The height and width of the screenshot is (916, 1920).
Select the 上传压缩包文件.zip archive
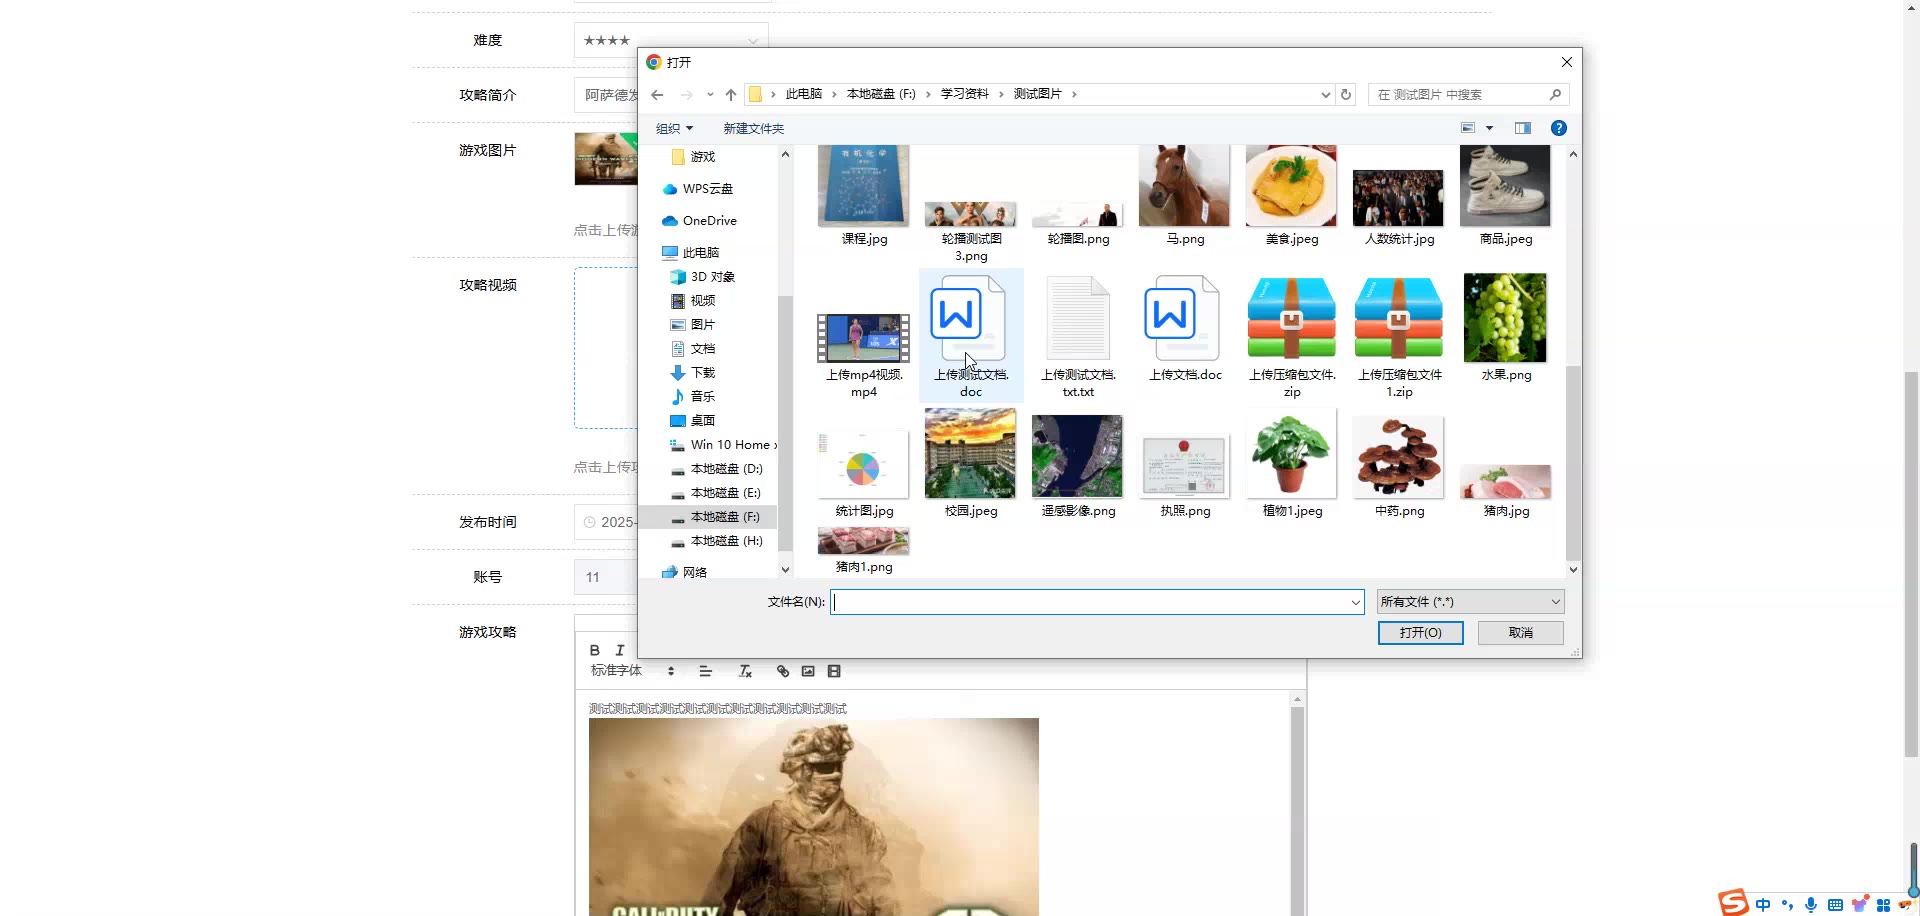(1292, 336)
